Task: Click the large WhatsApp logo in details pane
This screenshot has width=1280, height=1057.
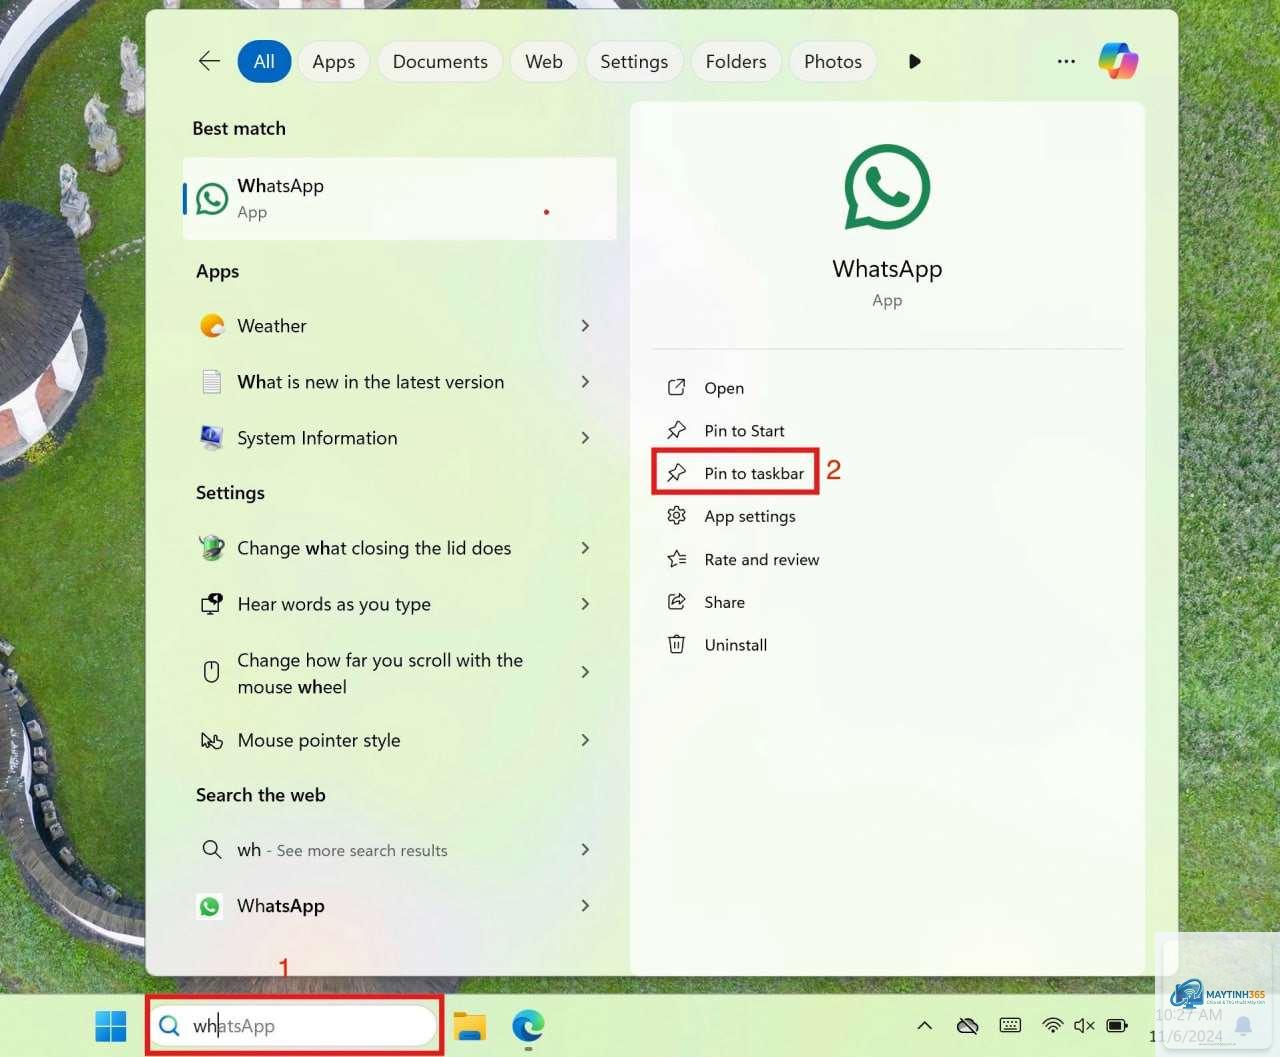Action: click(887, 187)
